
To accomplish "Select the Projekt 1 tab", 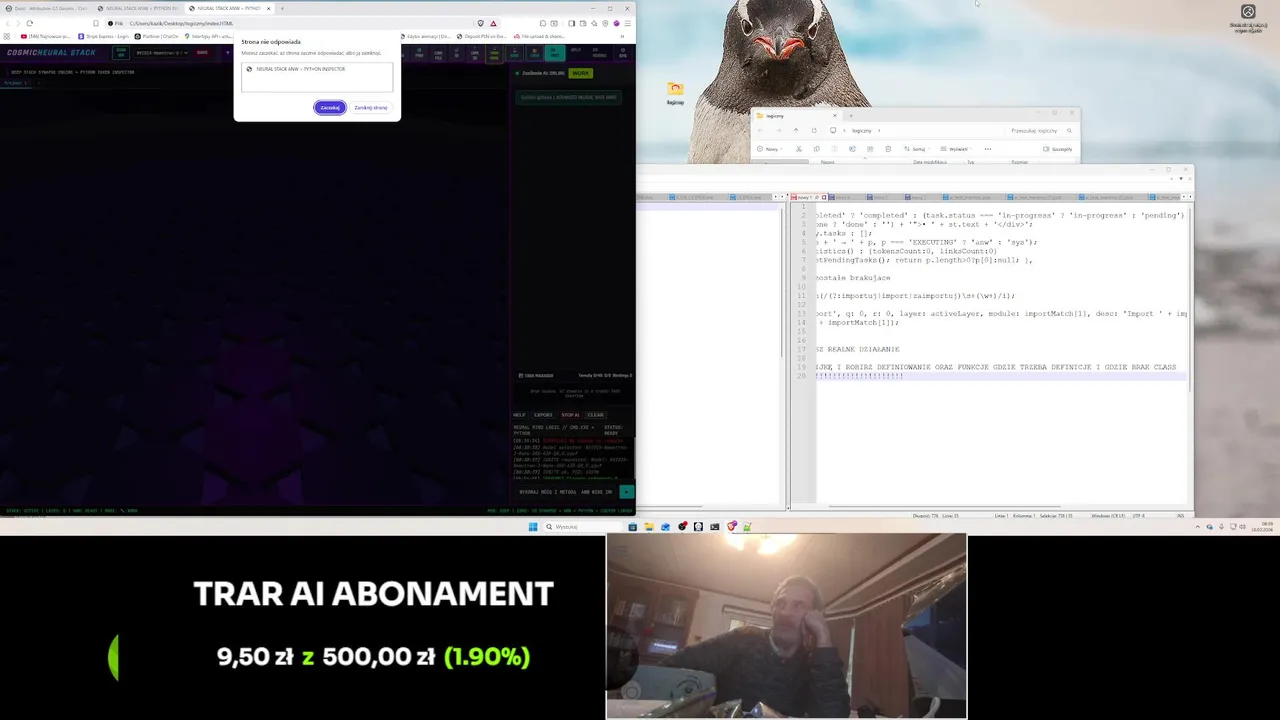I will click(x=14, y=83).
